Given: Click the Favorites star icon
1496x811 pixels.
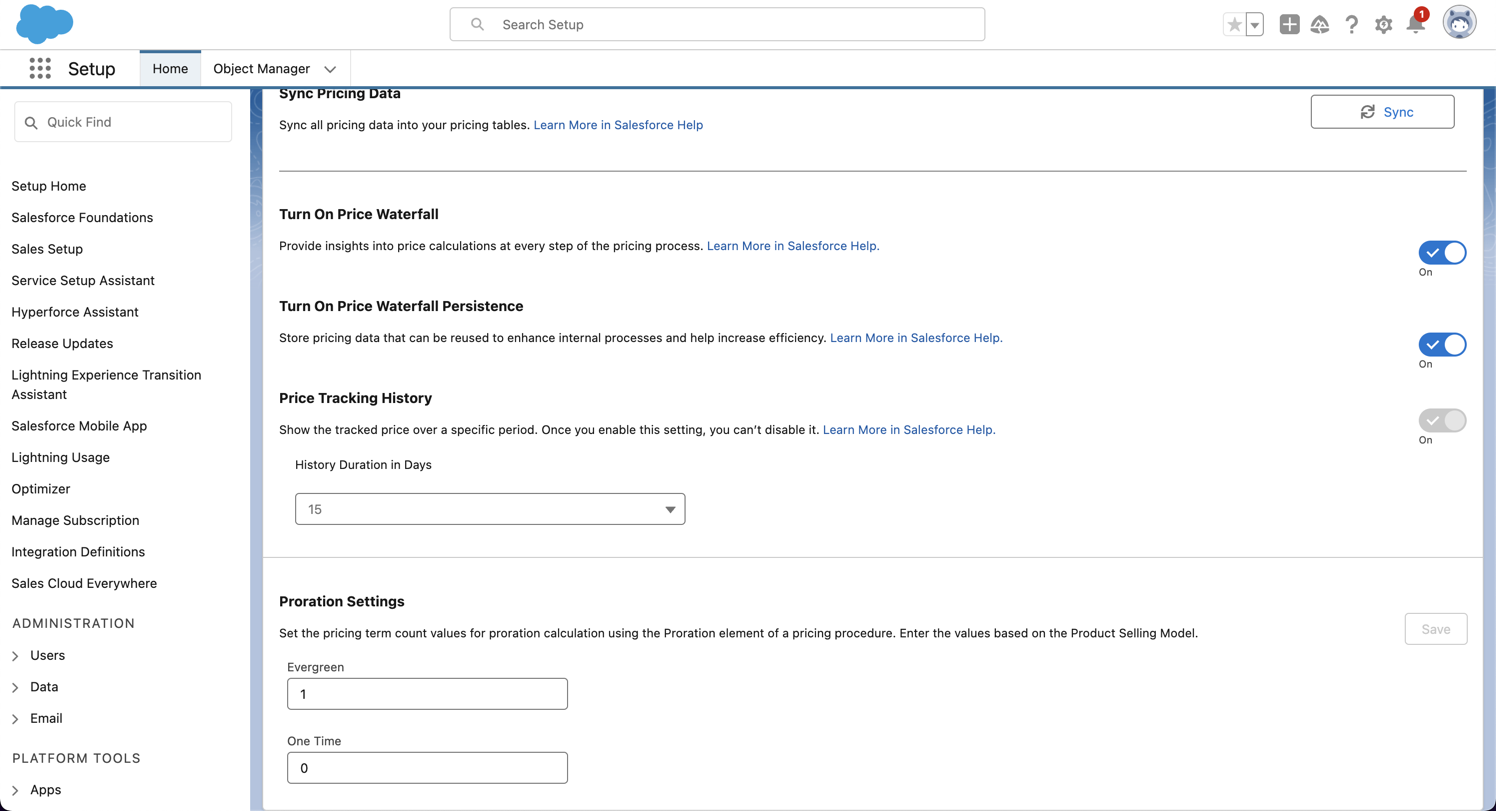Looking at the screenshot, I should 1234,25.
